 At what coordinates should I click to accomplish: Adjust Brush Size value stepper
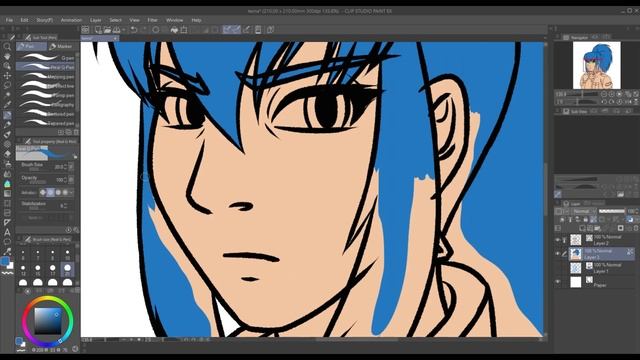pos(65,167)
